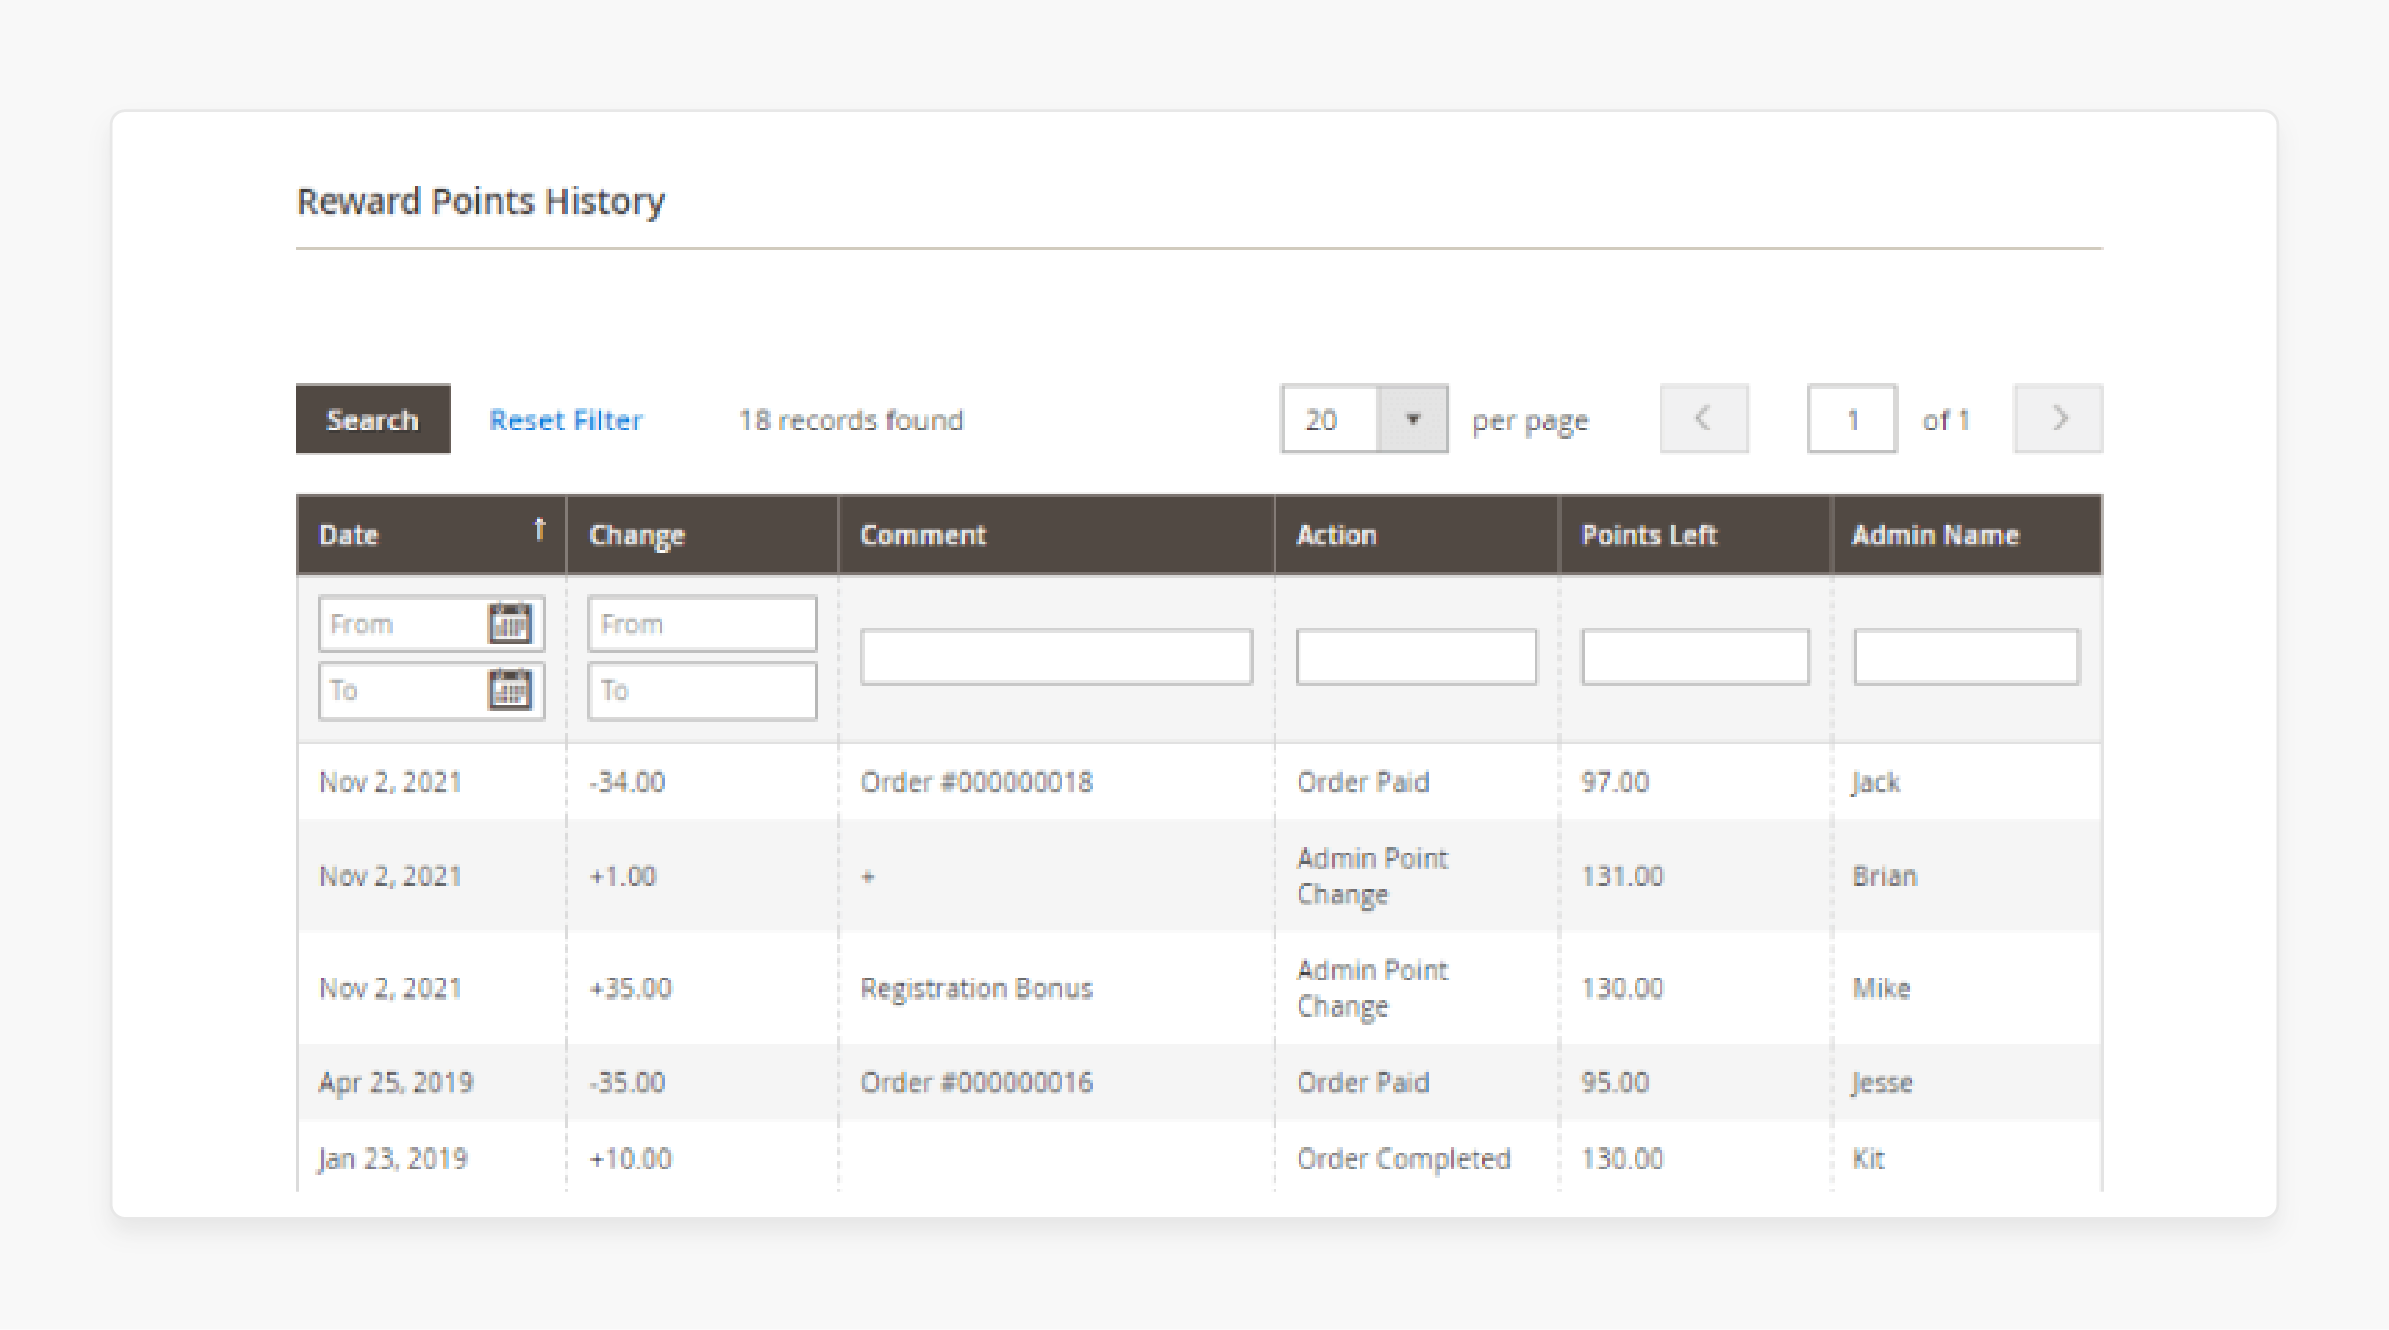Open the Date From calendar picker
This screenshot has width=2389, height=1330.
tap(510, 623)
